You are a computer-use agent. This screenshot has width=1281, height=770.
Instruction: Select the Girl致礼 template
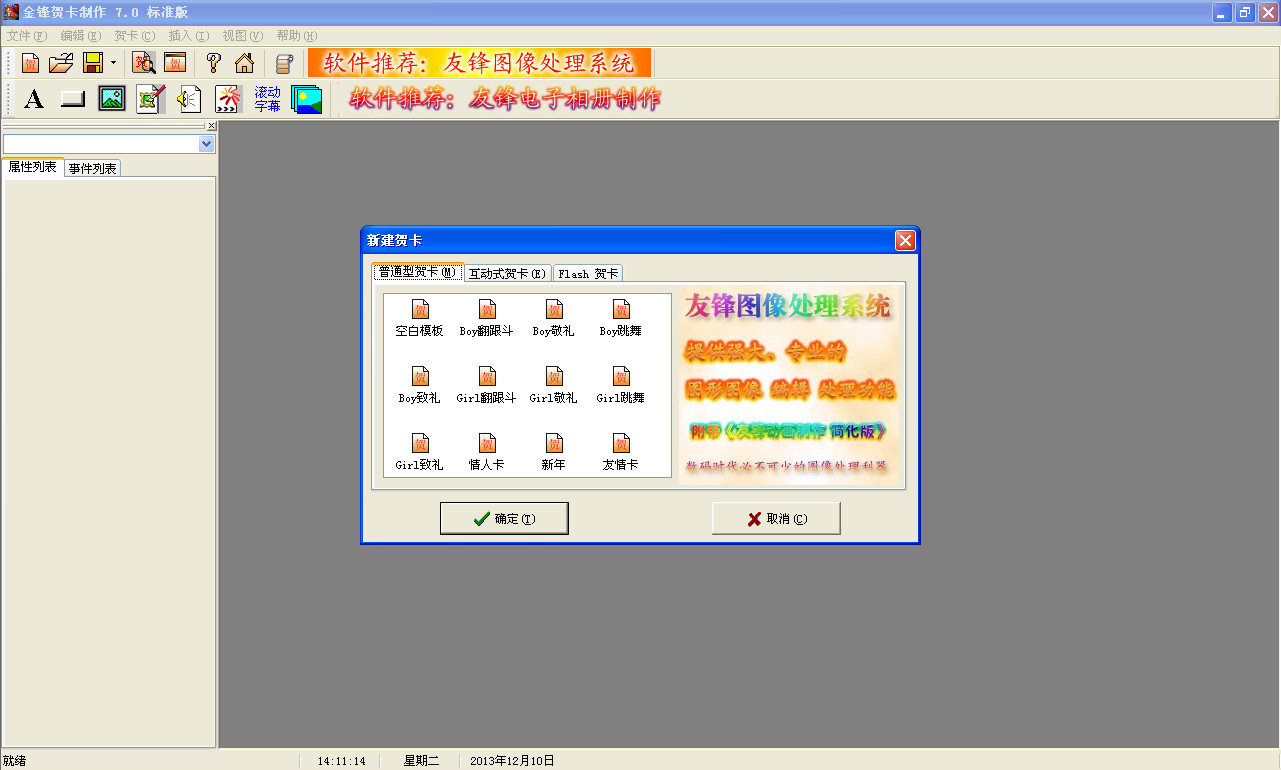[x=420, y=452]
